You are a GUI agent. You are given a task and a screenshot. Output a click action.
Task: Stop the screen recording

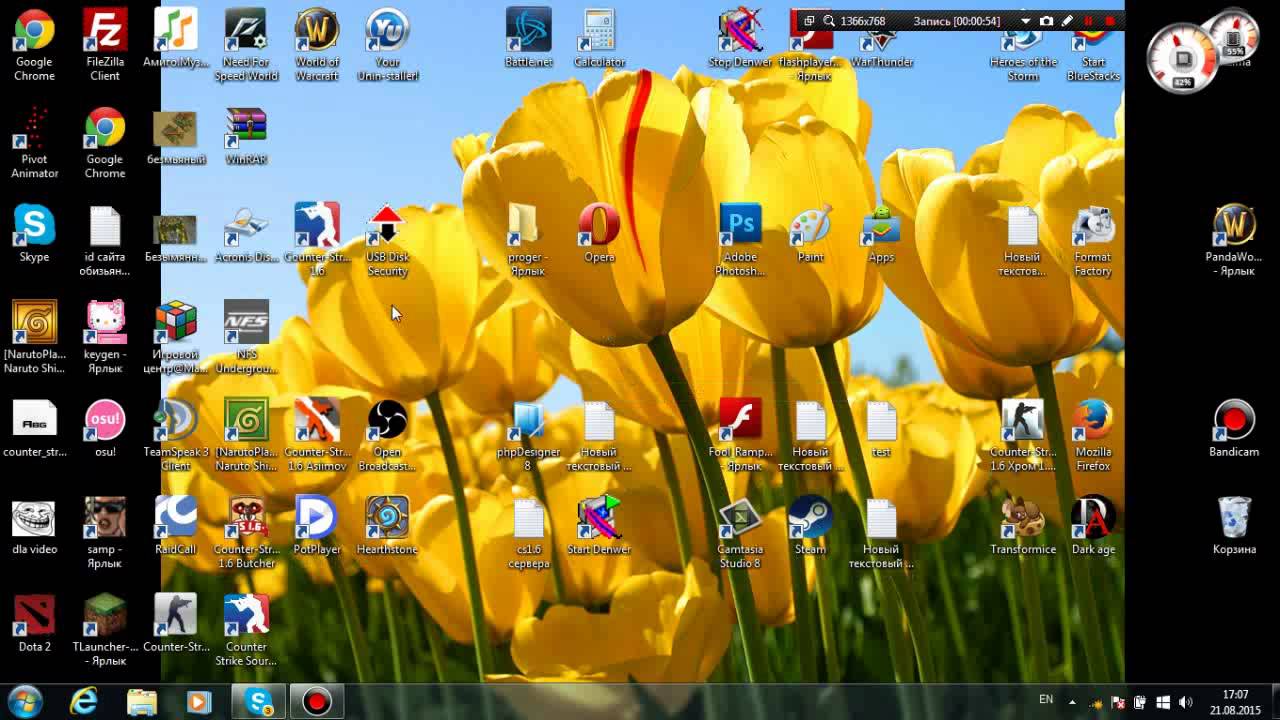[1109, 21]
